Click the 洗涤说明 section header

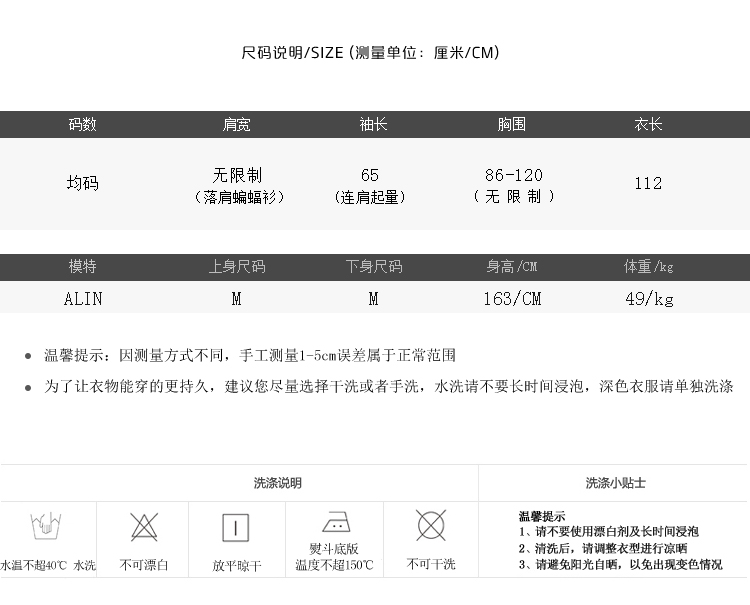(x=277, y=483)
